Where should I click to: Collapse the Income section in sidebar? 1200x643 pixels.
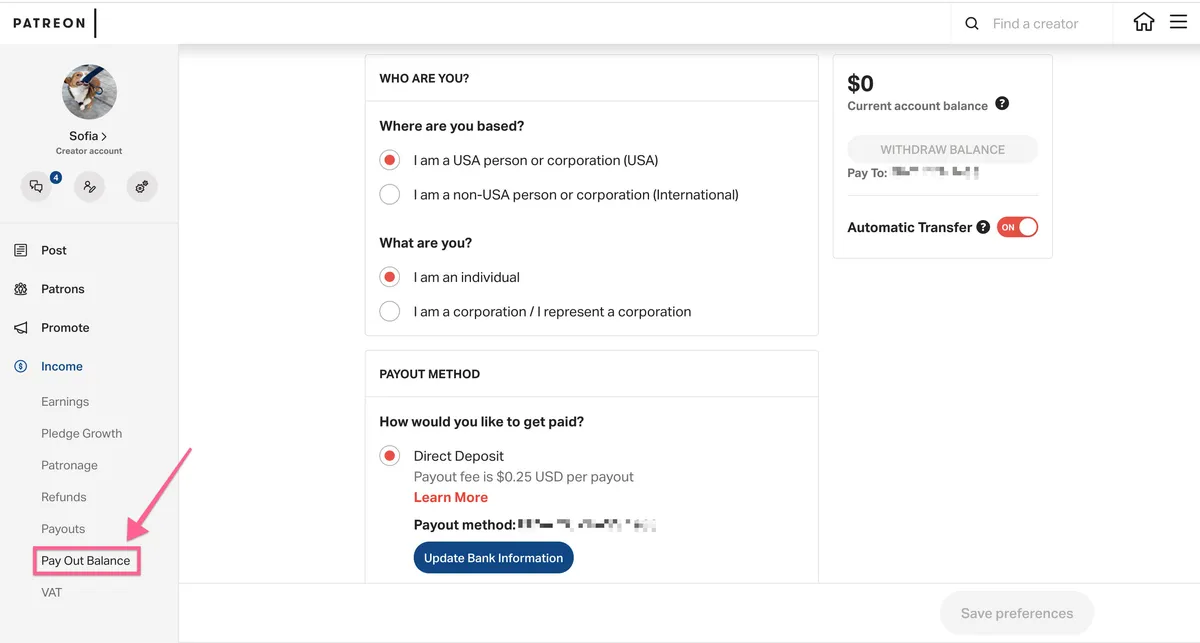61,367
